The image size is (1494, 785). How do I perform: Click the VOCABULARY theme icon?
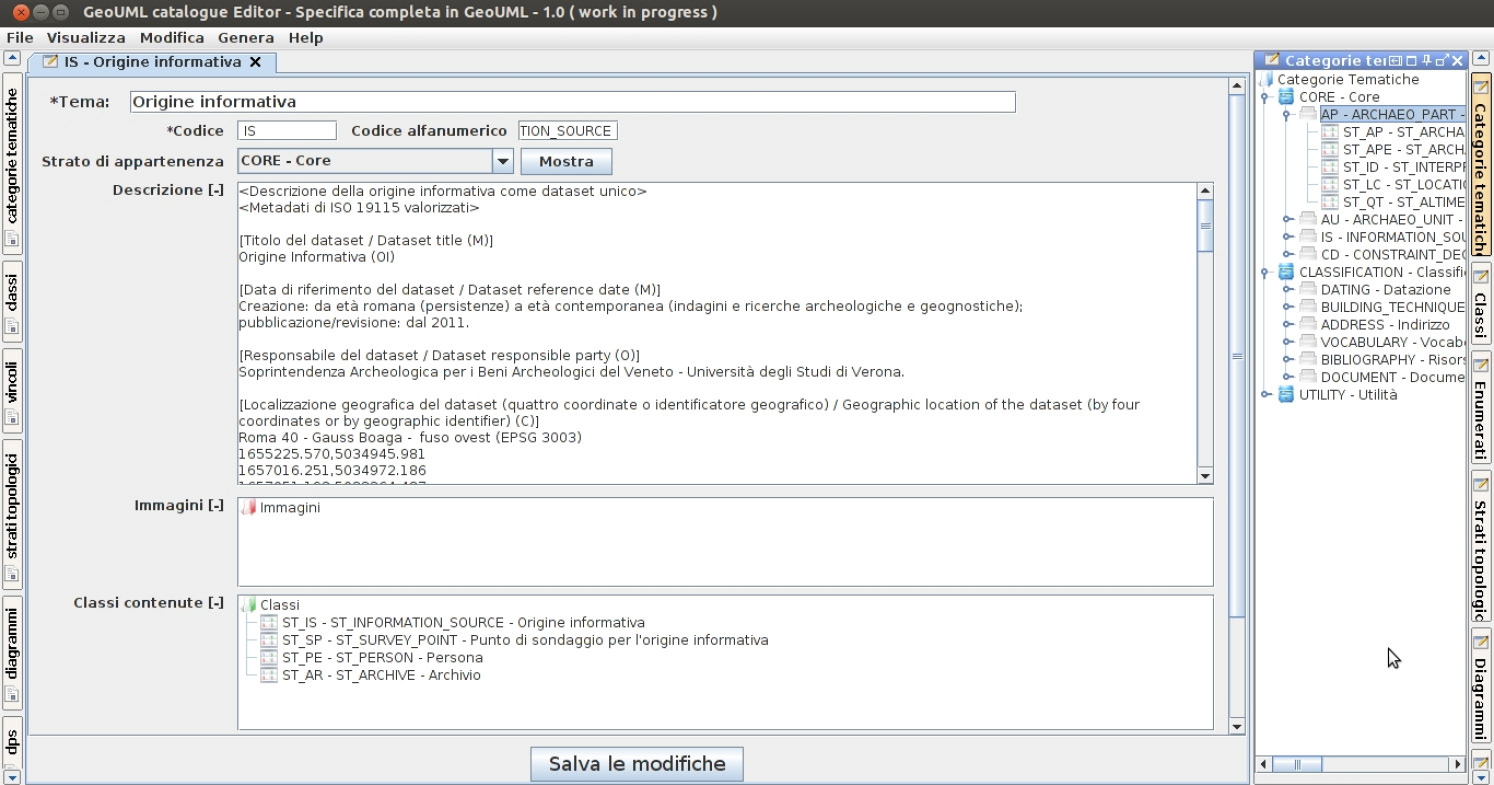tap(1308, 342)
